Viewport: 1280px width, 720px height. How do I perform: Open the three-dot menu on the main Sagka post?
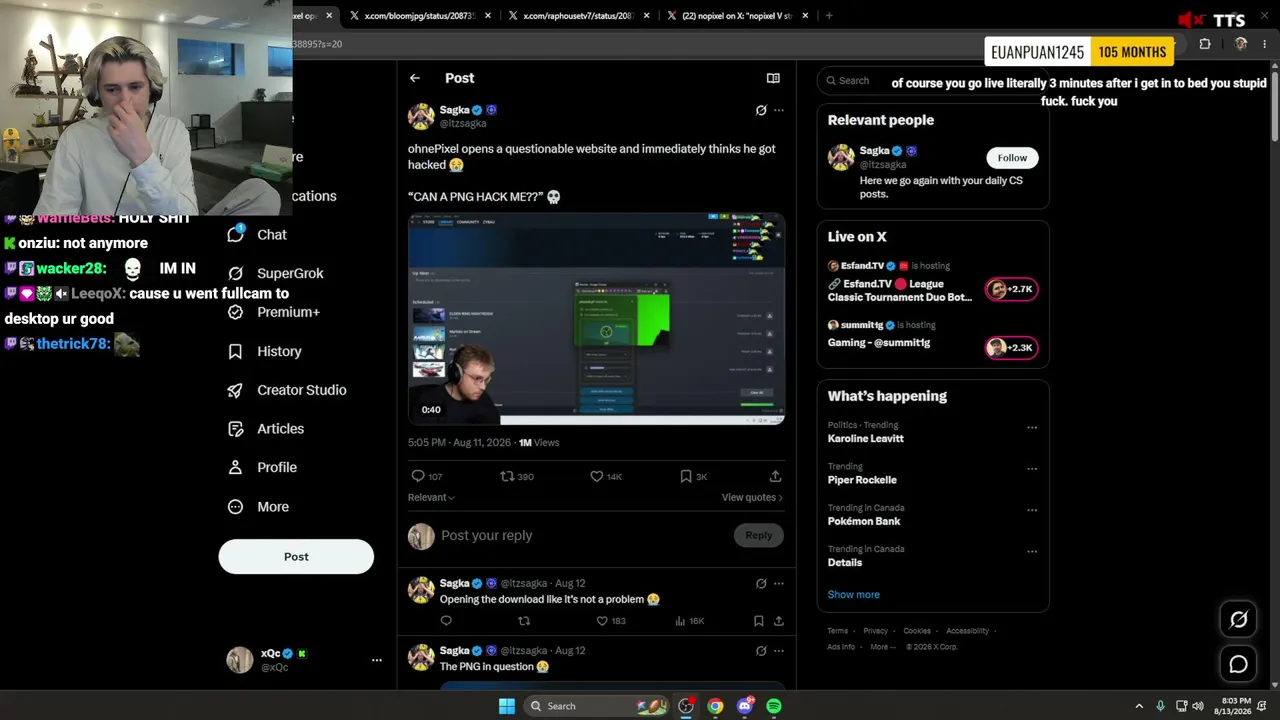(x=779, y=110)
